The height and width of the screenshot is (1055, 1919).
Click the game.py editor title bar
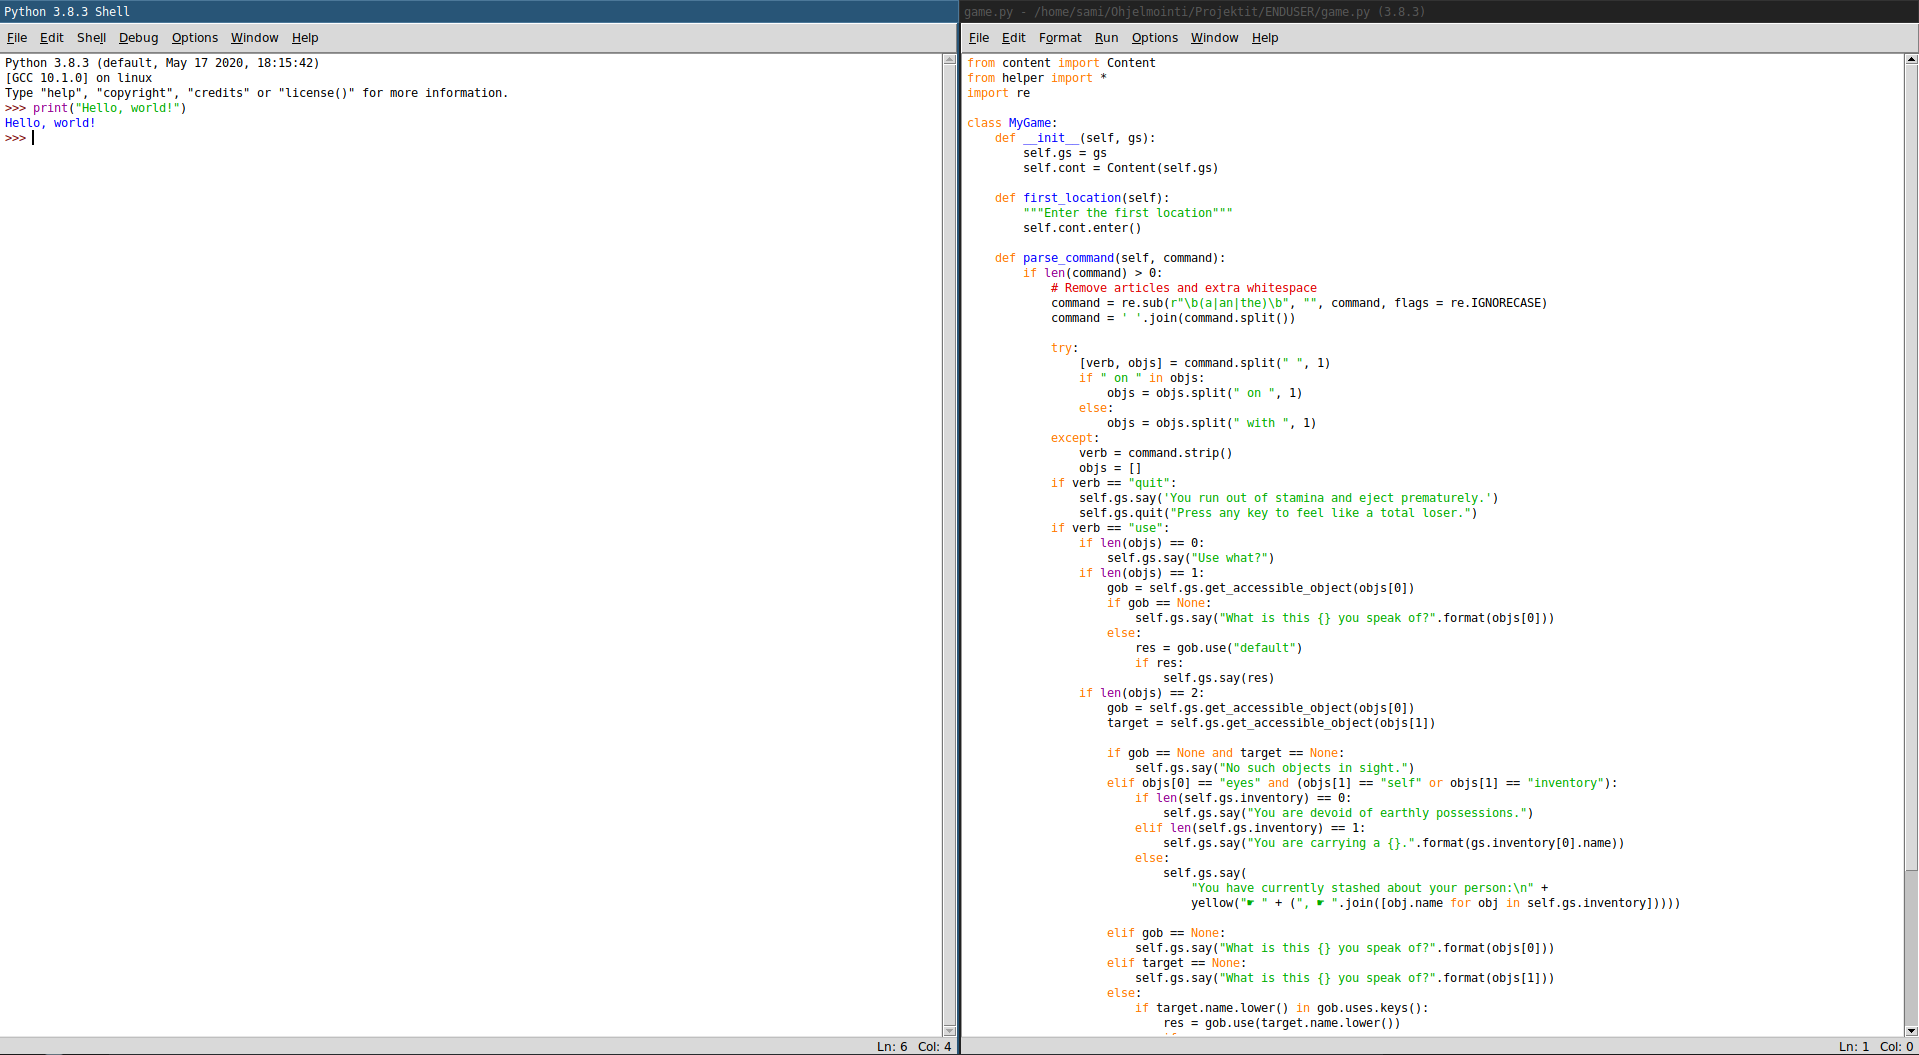pyautogui.click(x=1440, y=11)
